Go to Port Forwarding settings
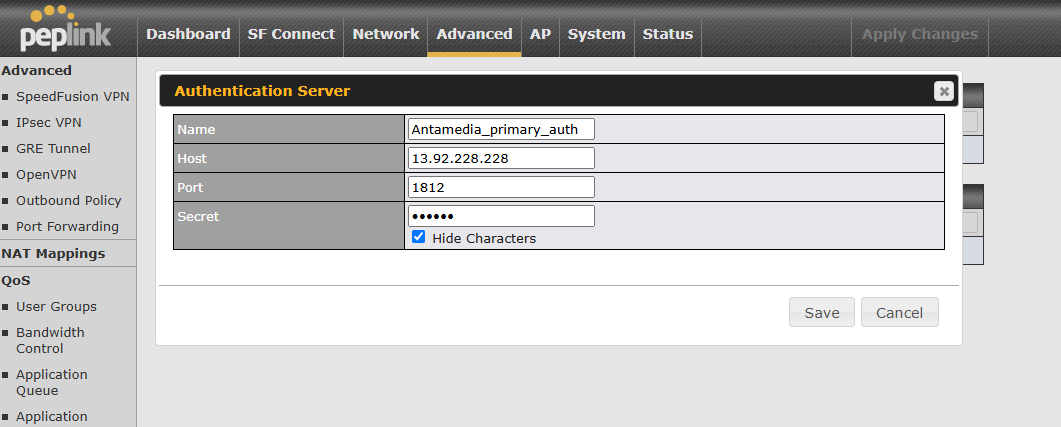 point(67,227)
